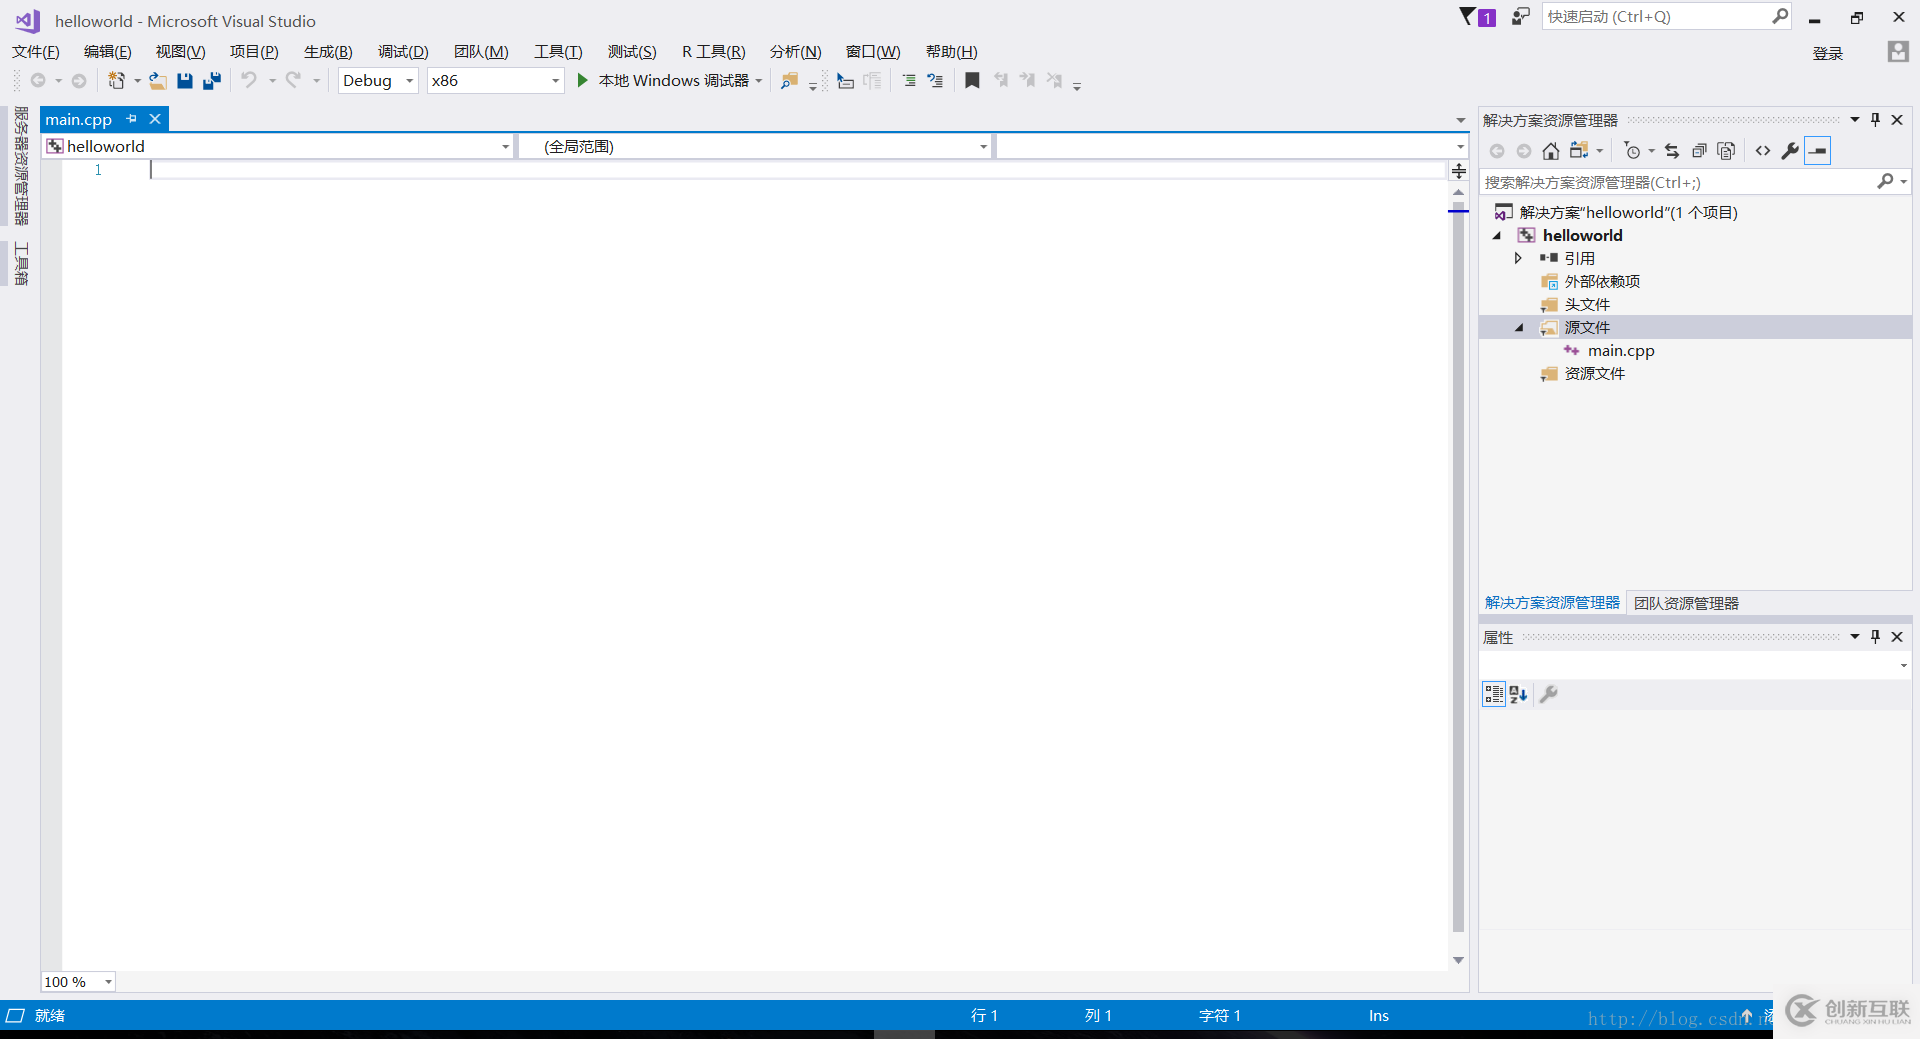Click the Redo arrow icon

(x=293, y=80)
